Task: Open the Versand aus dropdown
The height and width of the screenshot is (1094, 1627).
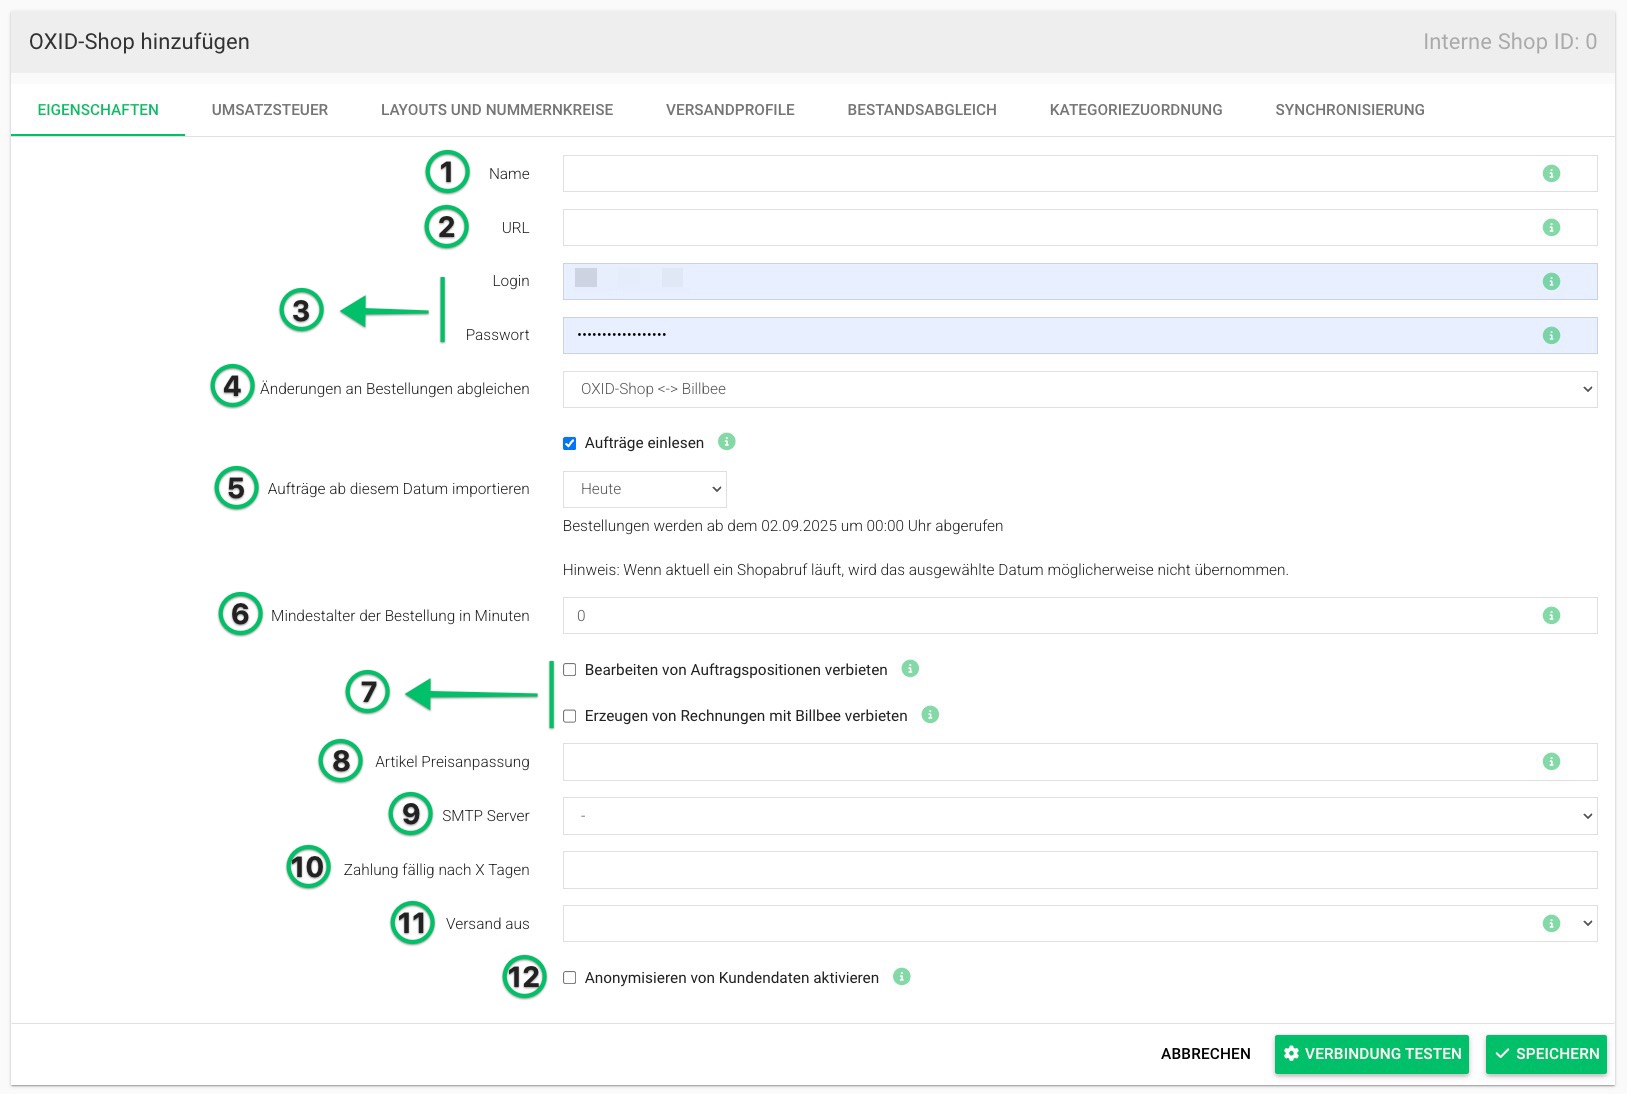Action: 1080,924
